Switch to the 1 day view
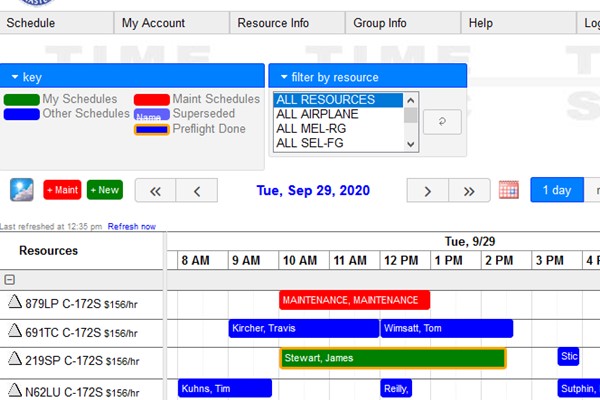 pyautogui.click(x=555, y=190)
